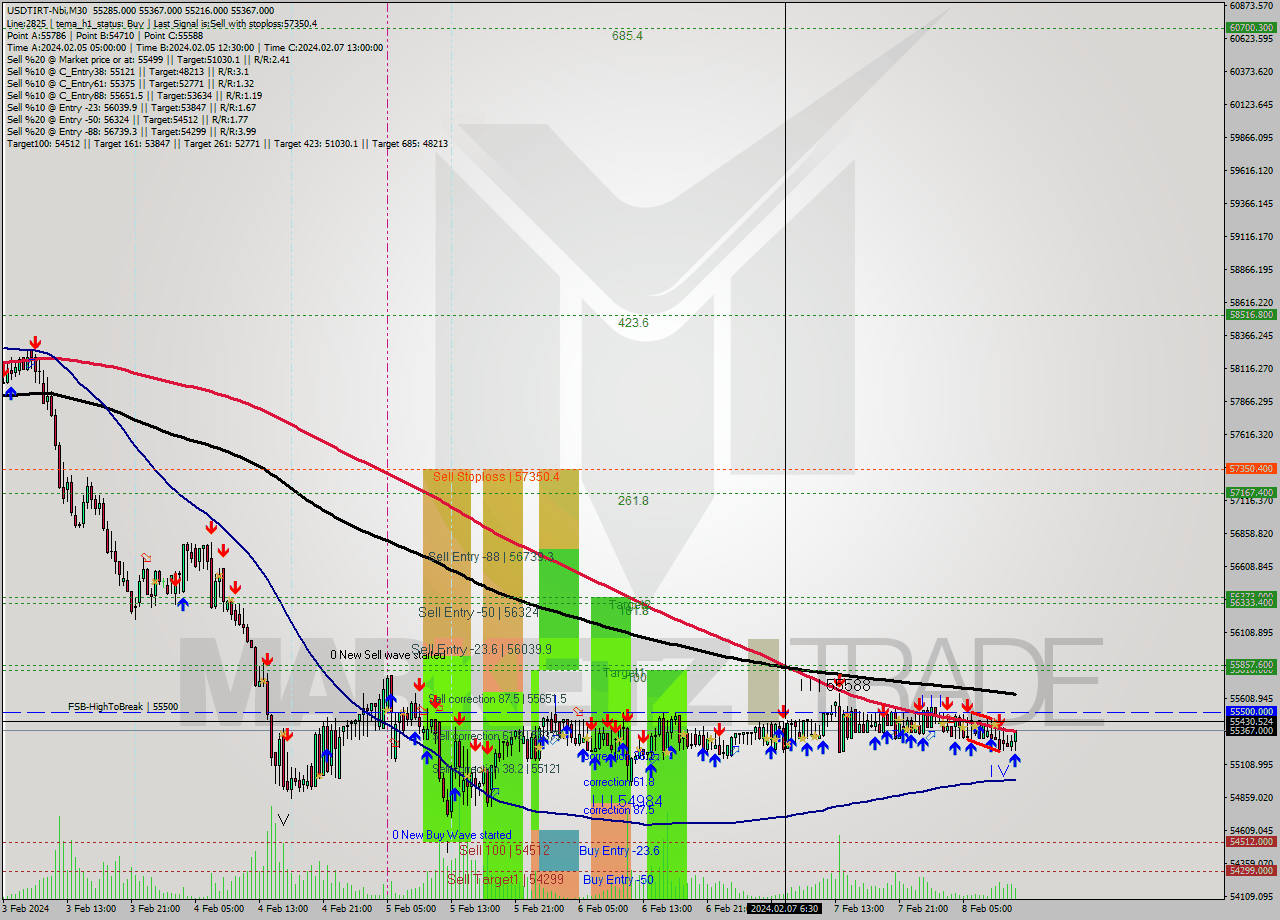The height and width of the screenshot is (920, 1280).
Task: Click the 261.8 Fibonacci level label
Action: point(633,501)
